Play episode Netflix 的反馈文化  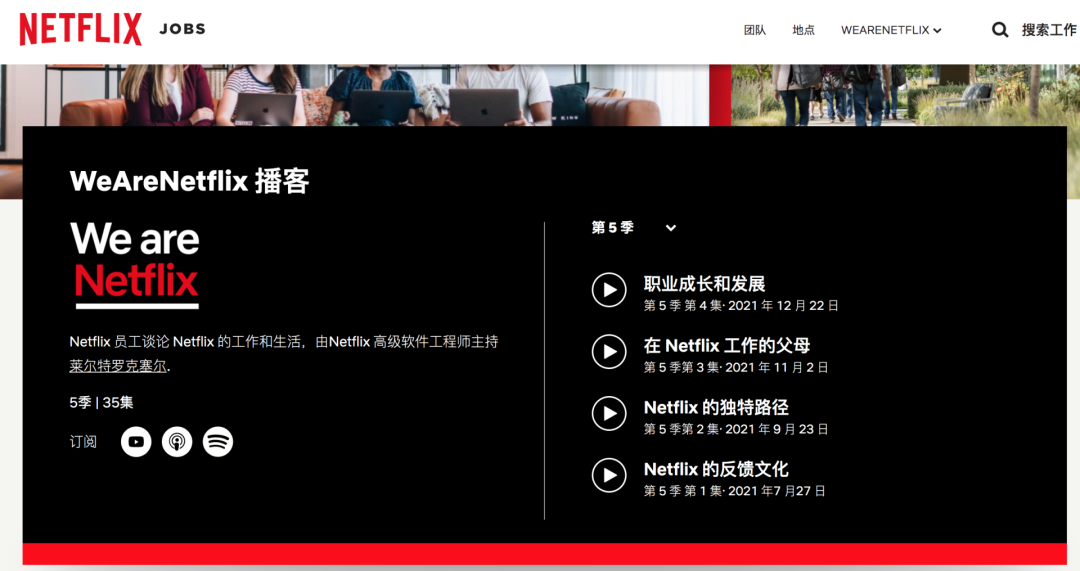(609, 475)
